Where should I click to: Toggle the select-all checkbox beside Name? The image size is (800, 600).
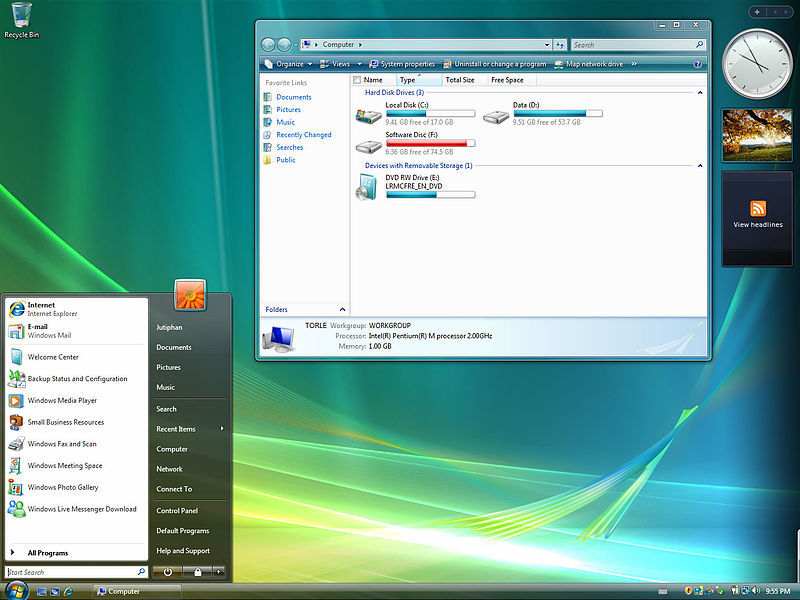pyautogui.click(x=357, y=80)
